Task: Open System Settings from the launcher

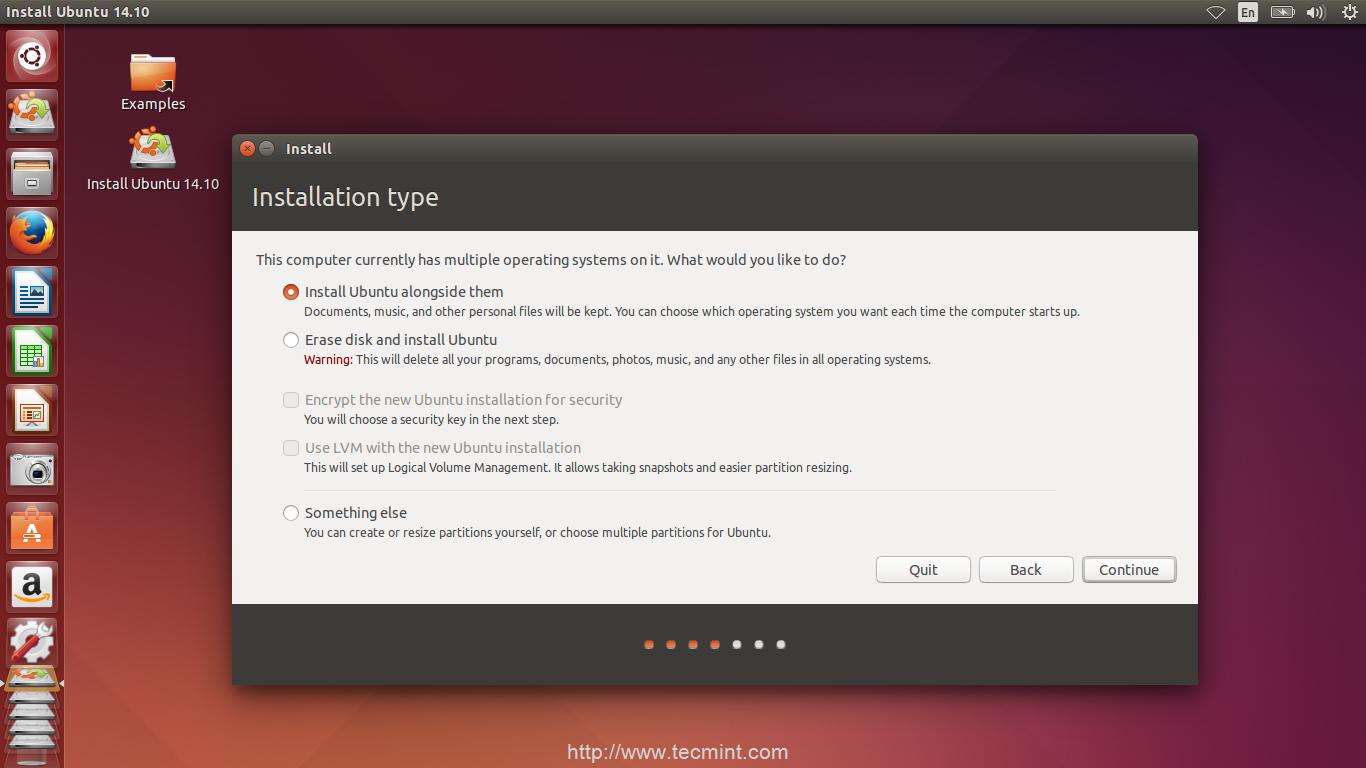Action: click(x=32, y=643)
